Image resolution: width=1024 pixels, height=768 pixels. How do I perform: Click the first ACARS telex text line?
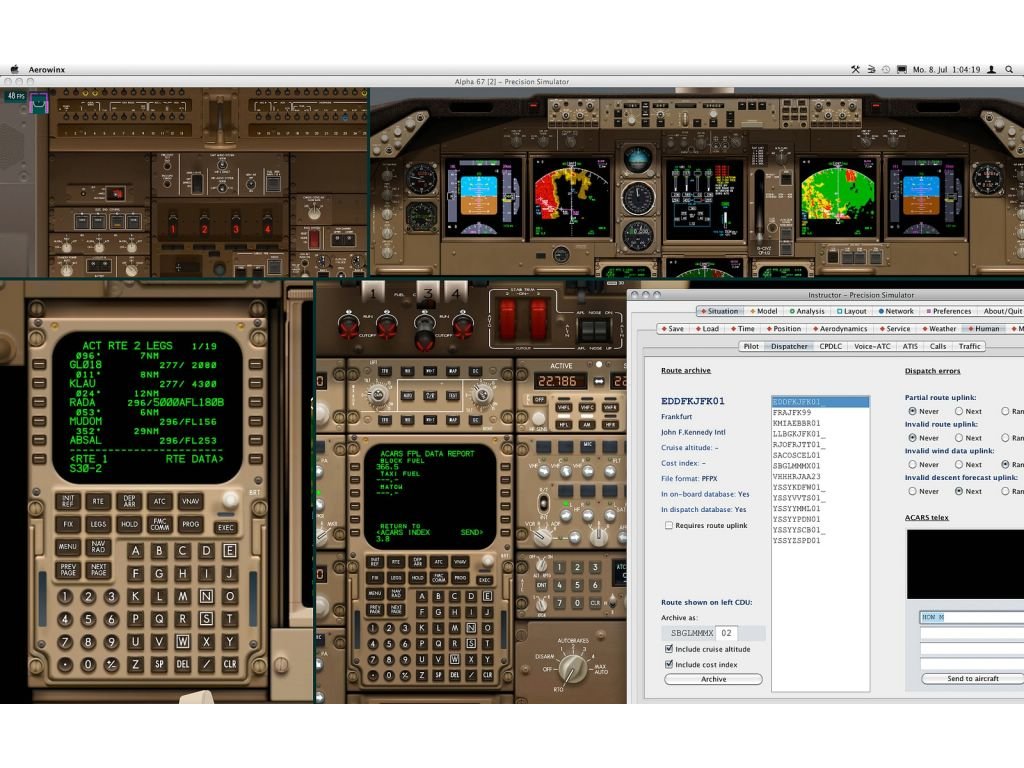(x=972, y=617)
